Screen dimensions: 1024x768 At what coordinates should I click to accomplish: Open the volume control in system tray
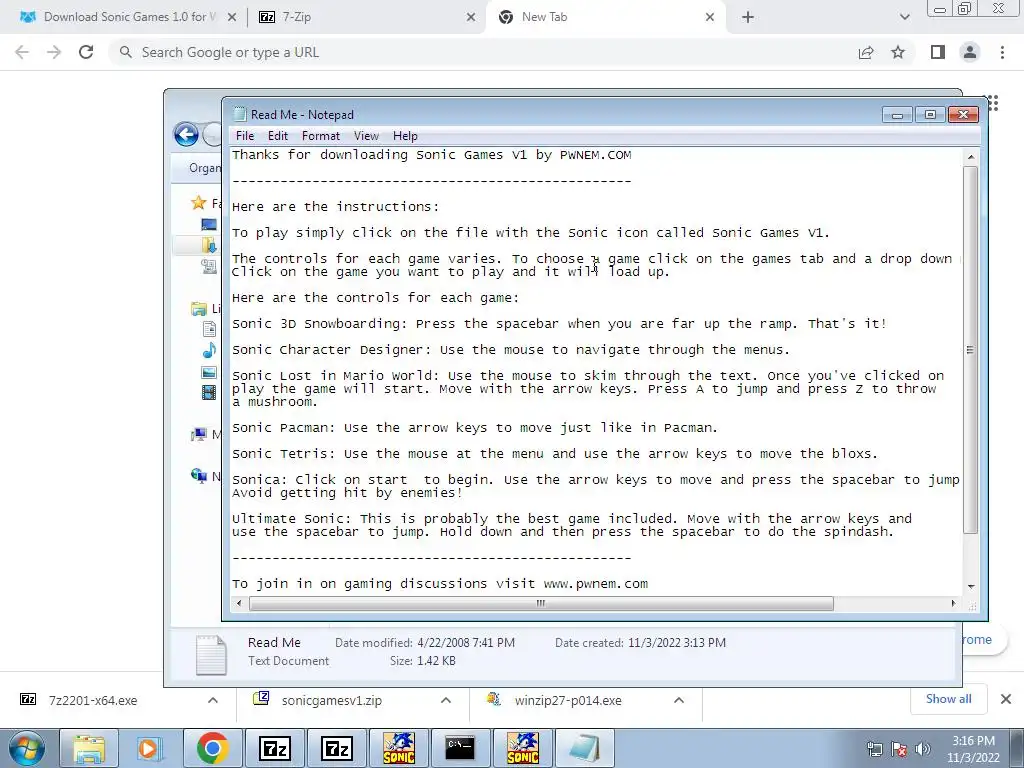tap(923, 748)
